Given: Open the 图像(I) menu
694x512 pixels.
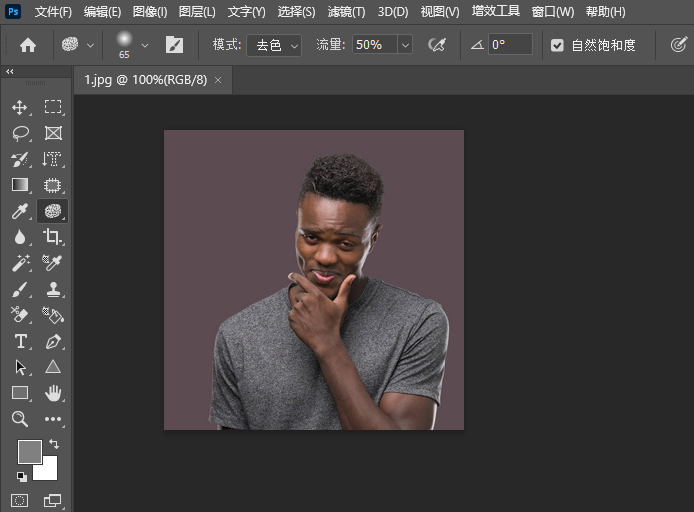Looking at the screenshot, I should [x=150, y=12].
